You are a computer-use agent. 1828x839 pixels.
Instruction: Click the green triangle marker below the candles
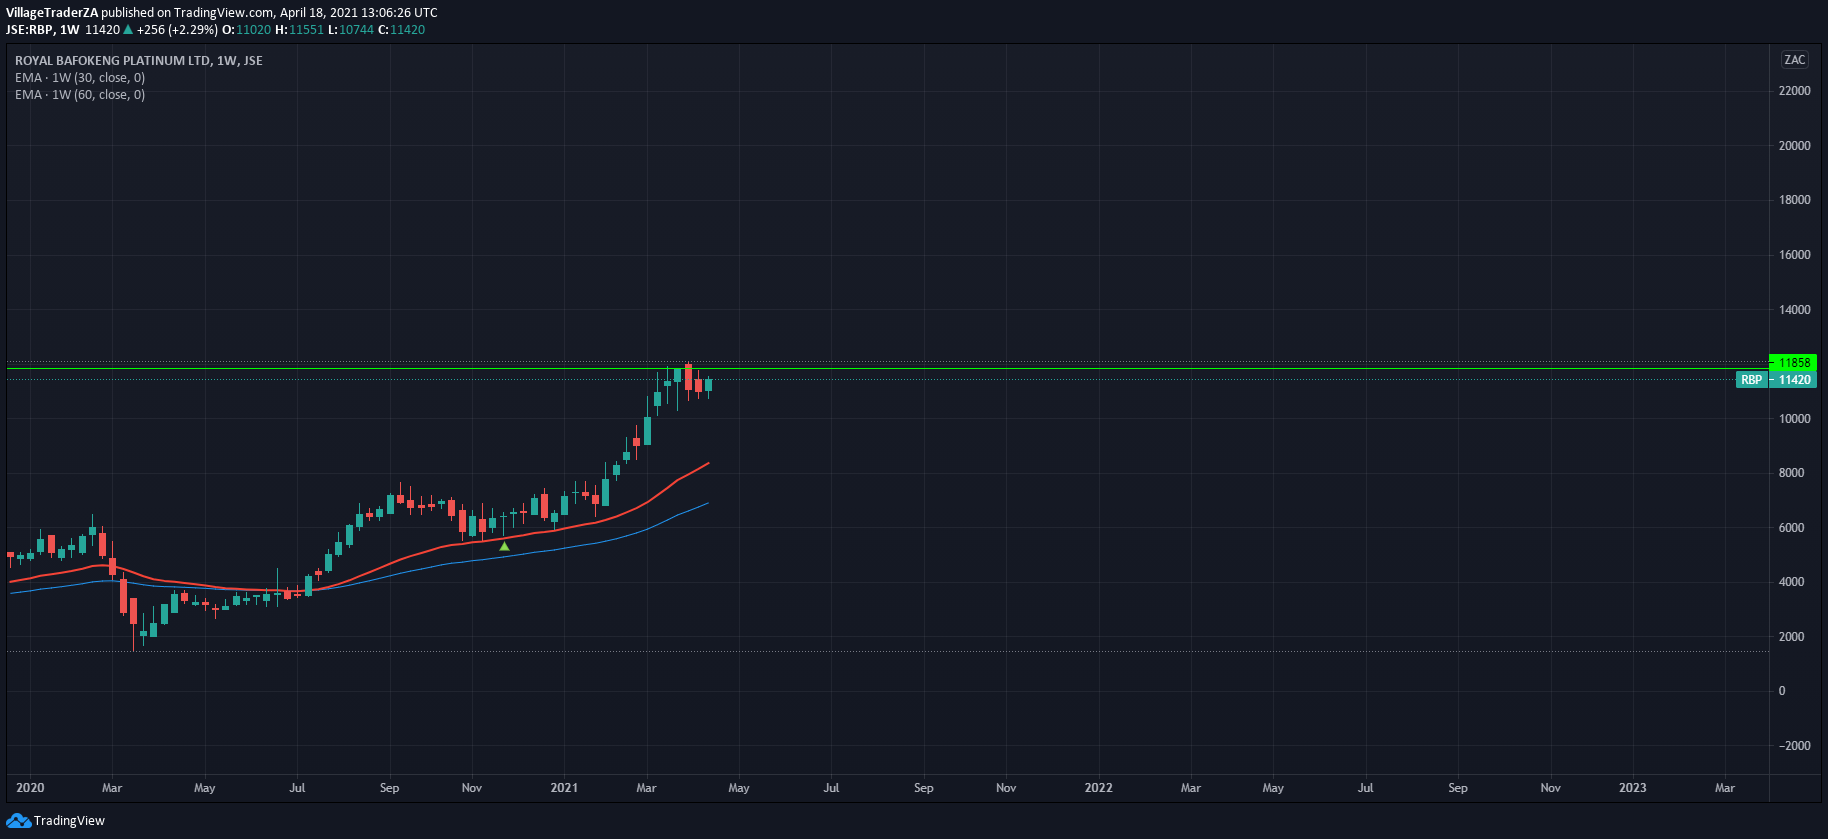coord(504,546)
